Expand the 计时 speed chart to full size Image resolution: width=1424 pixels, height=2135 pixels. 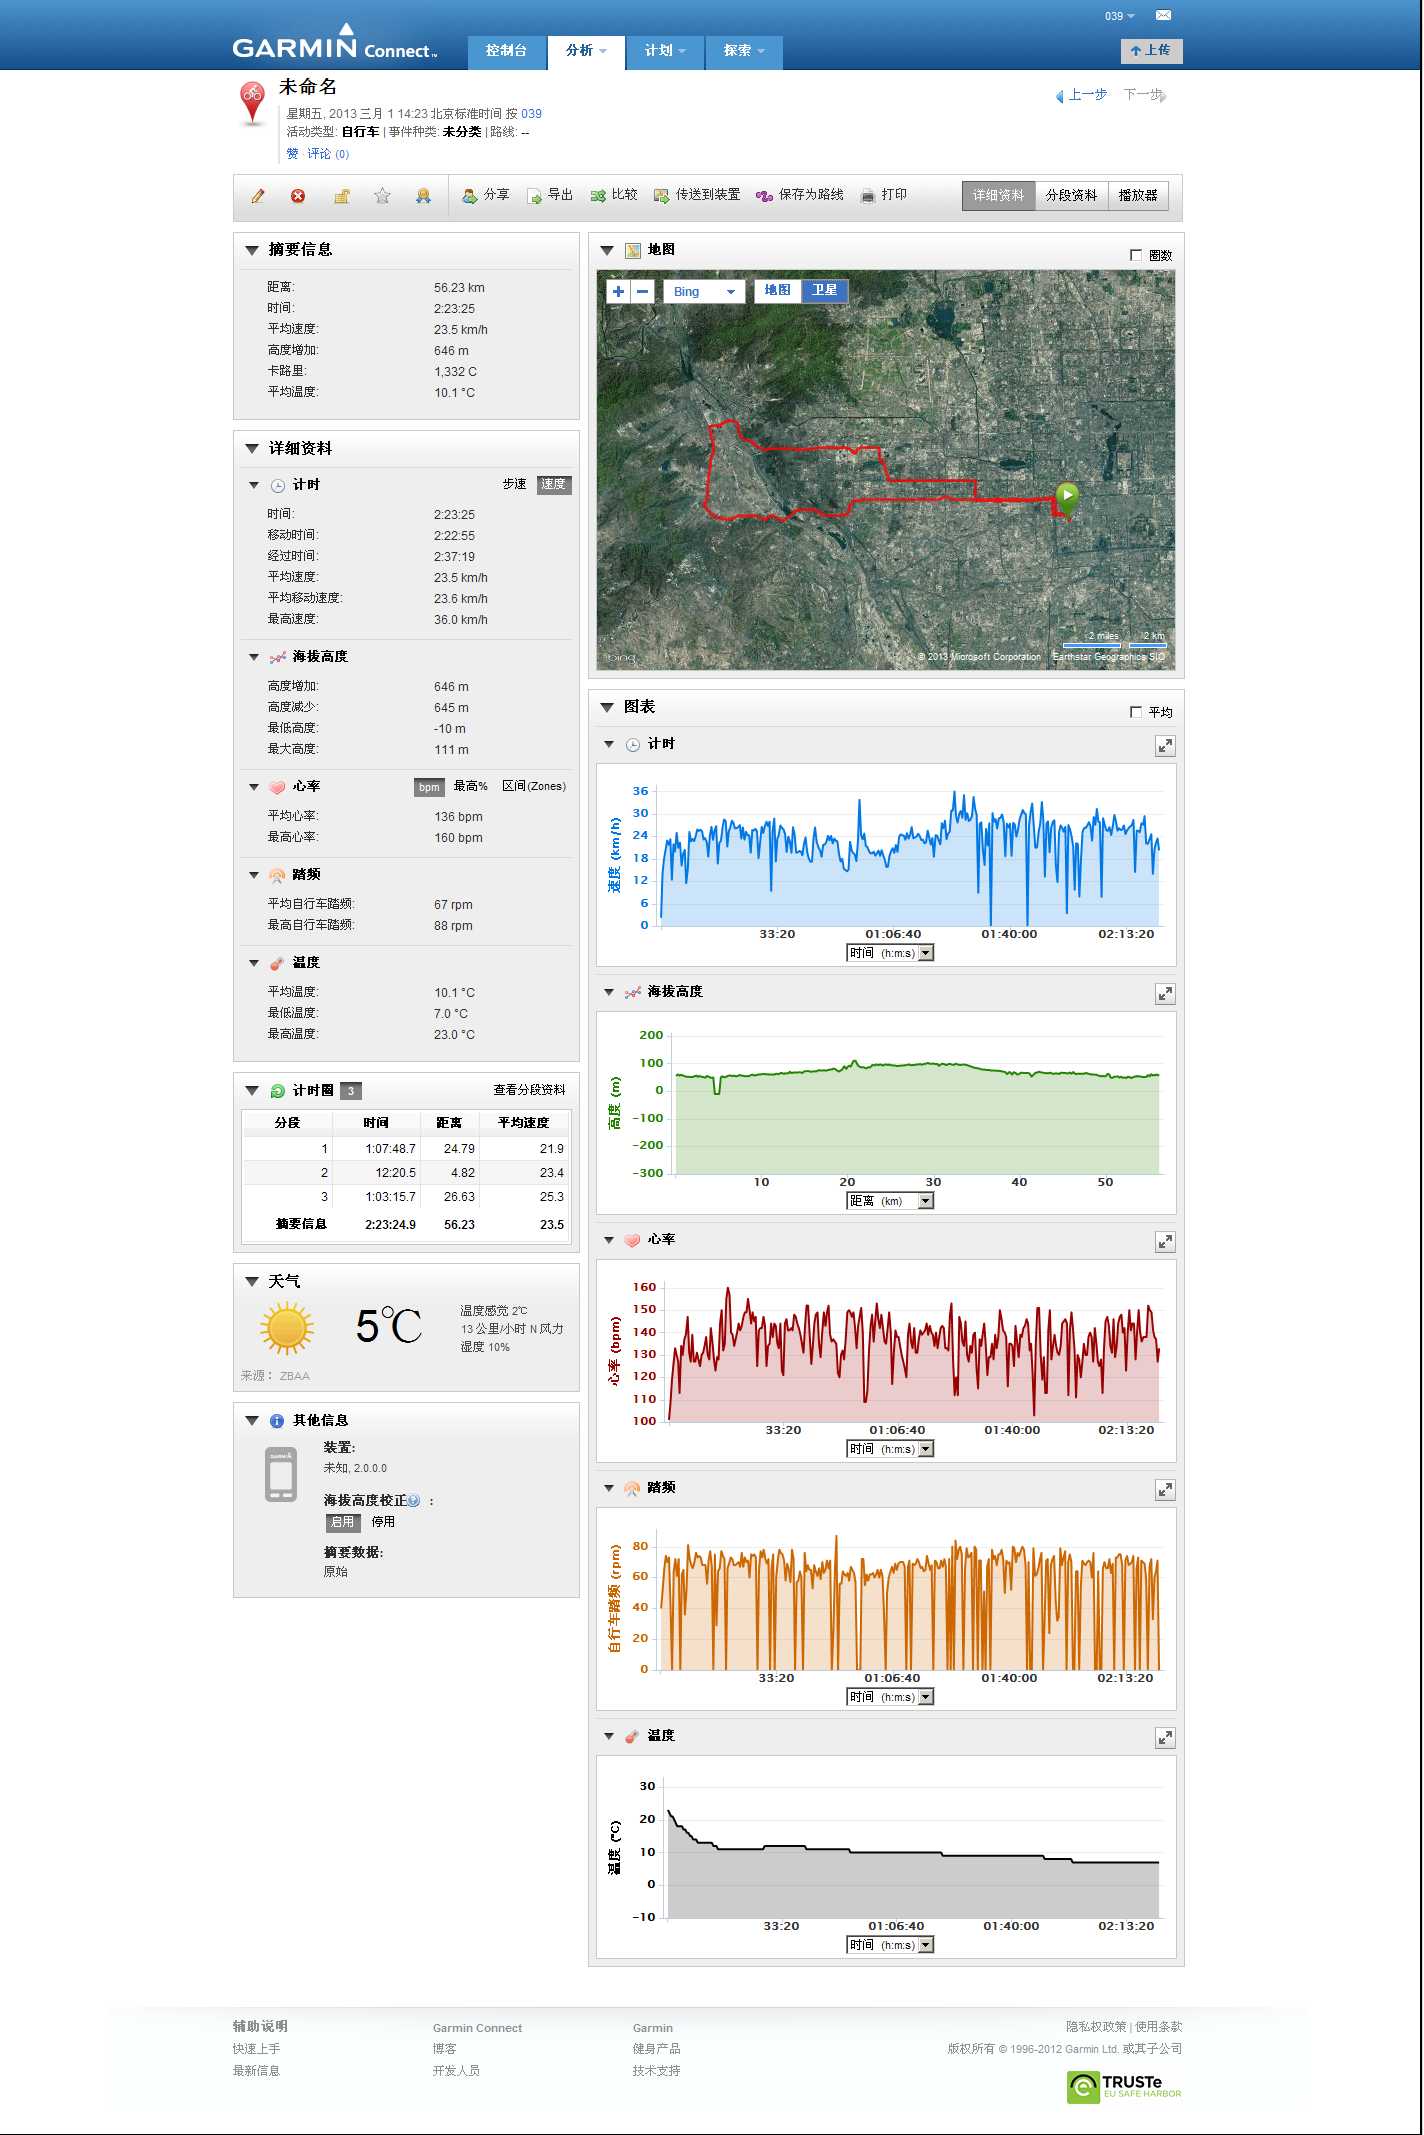1165,746
